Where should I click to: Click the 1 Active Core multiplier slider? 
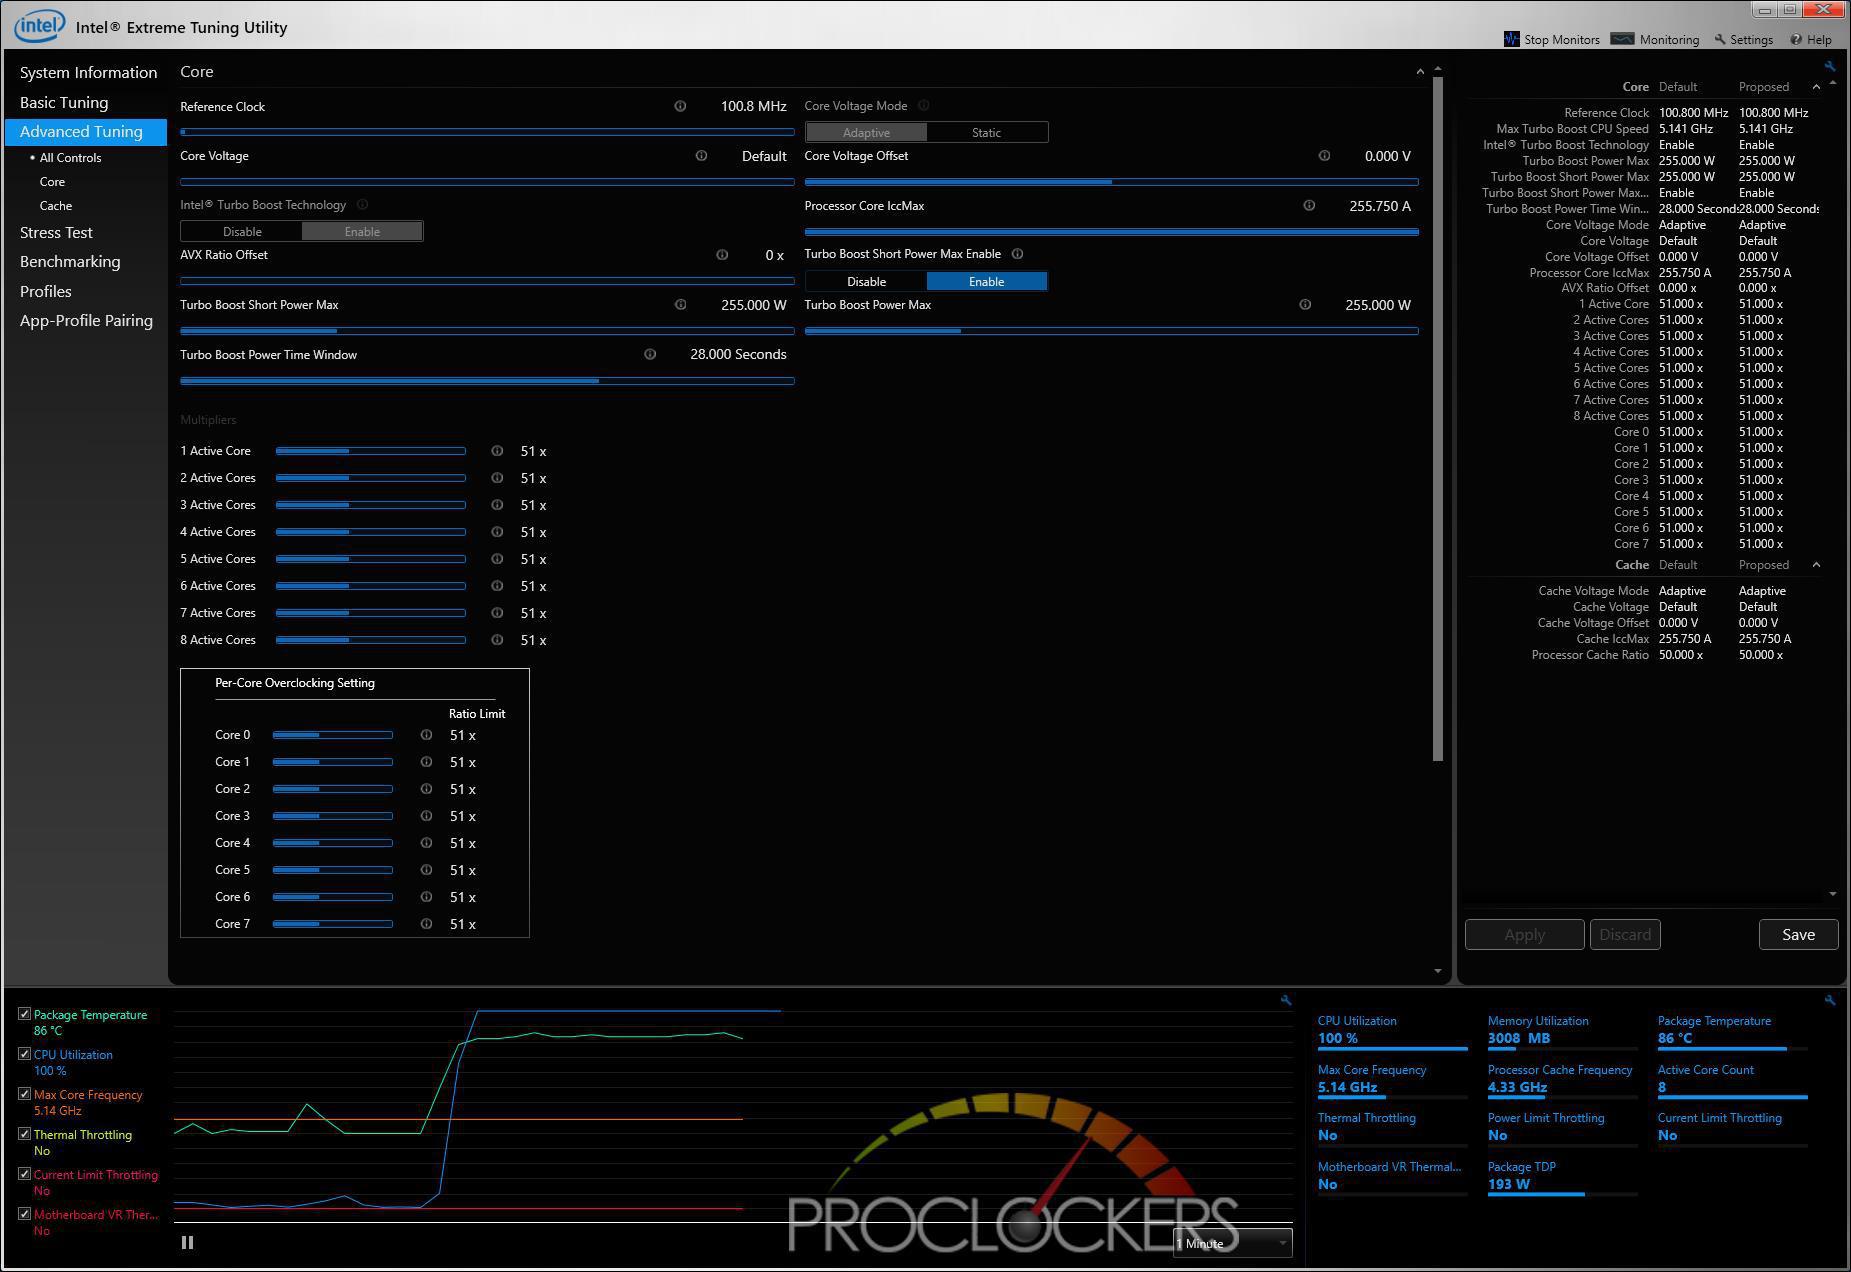coord(370,451)
